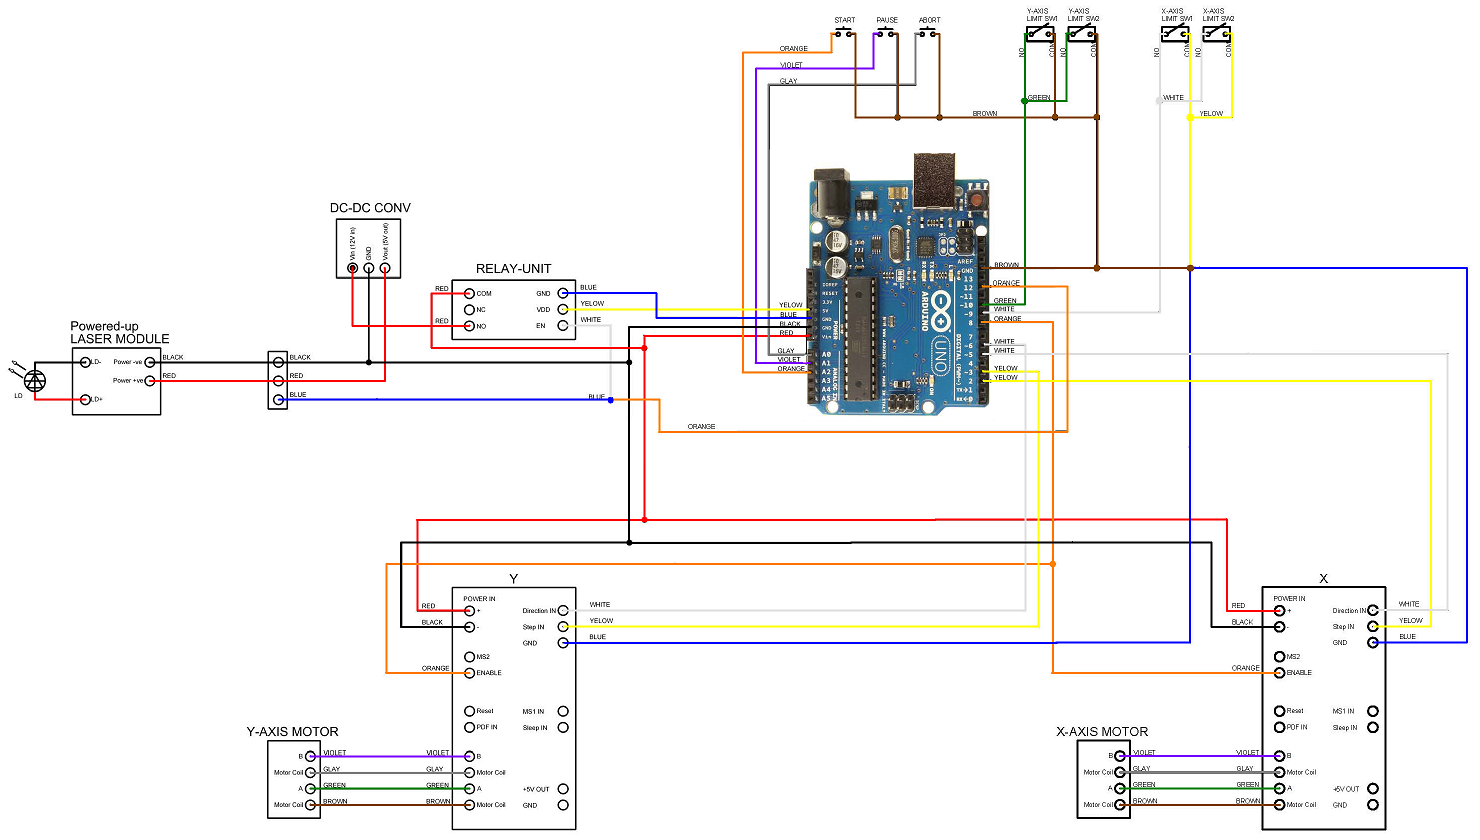Click X driver's Direction IN terminal

click(1373, 610)
